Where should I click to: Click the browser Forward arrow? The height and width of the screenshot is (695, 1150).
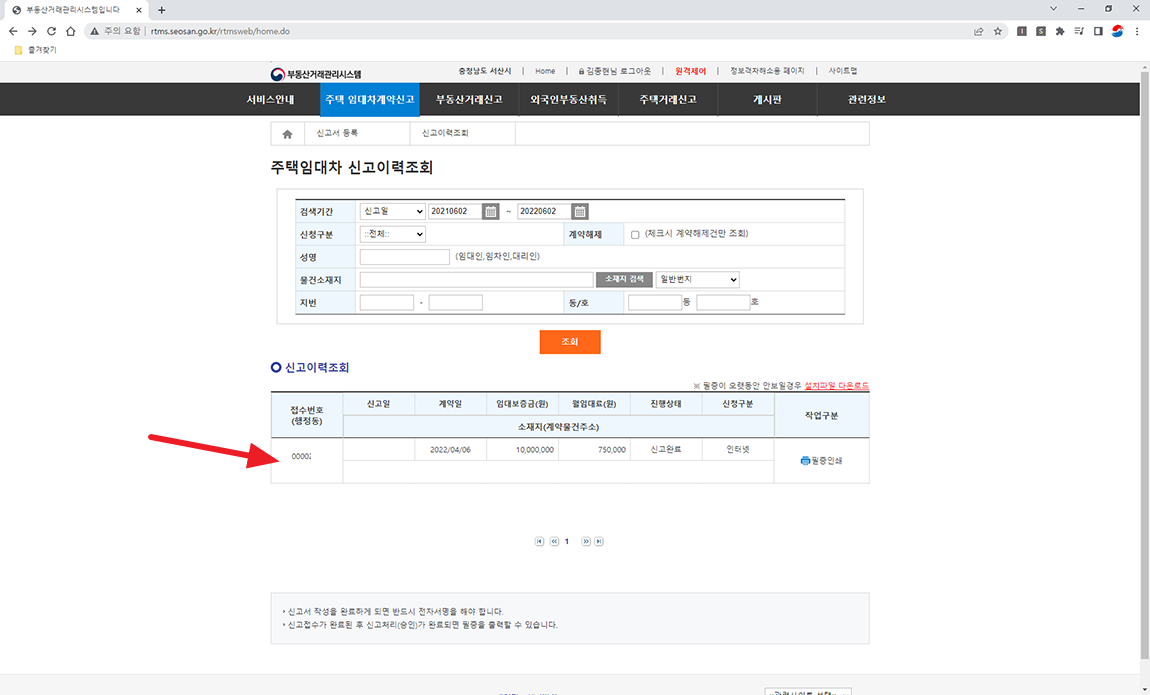click(32, 32)
